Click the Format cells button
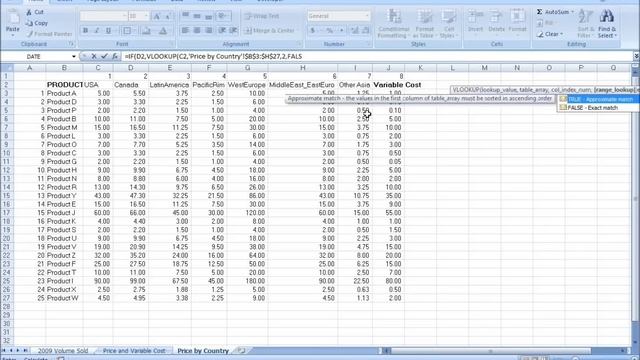 pyautogui.click(x=518, y=21)
